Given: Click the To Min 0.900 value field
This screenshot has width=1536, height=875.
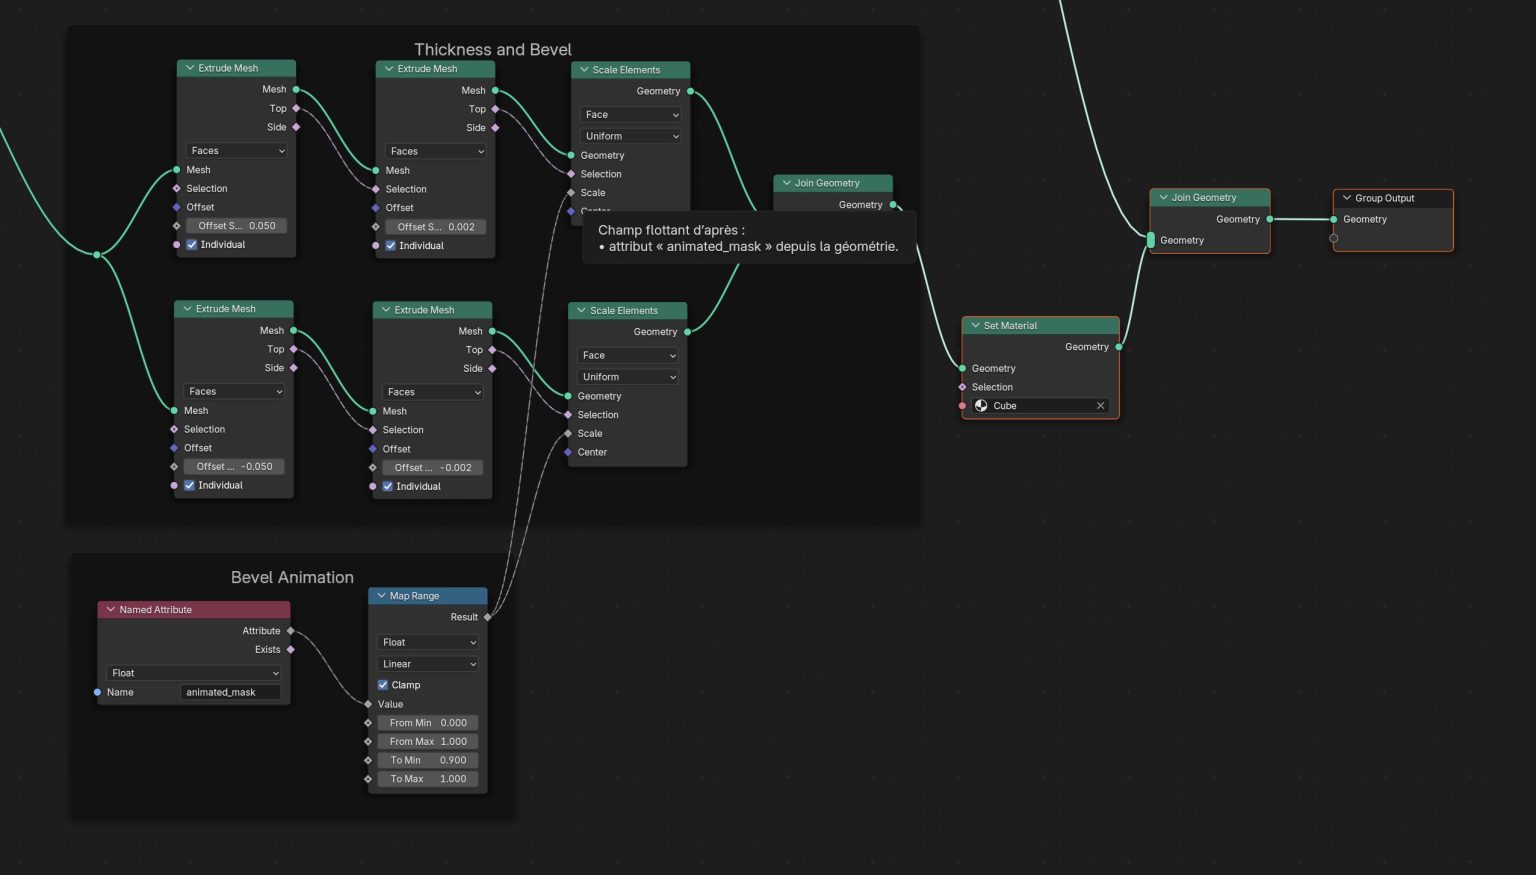Looking at the screenshot, I should [428, 760].
